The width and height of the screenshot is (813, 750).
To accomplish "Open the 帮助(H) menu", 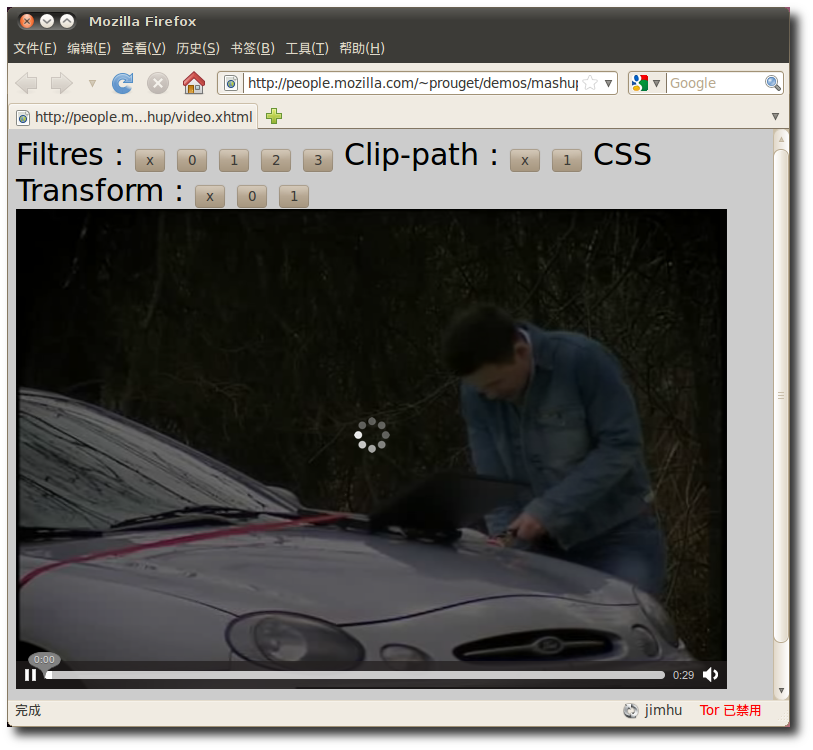I will [361, 48].
